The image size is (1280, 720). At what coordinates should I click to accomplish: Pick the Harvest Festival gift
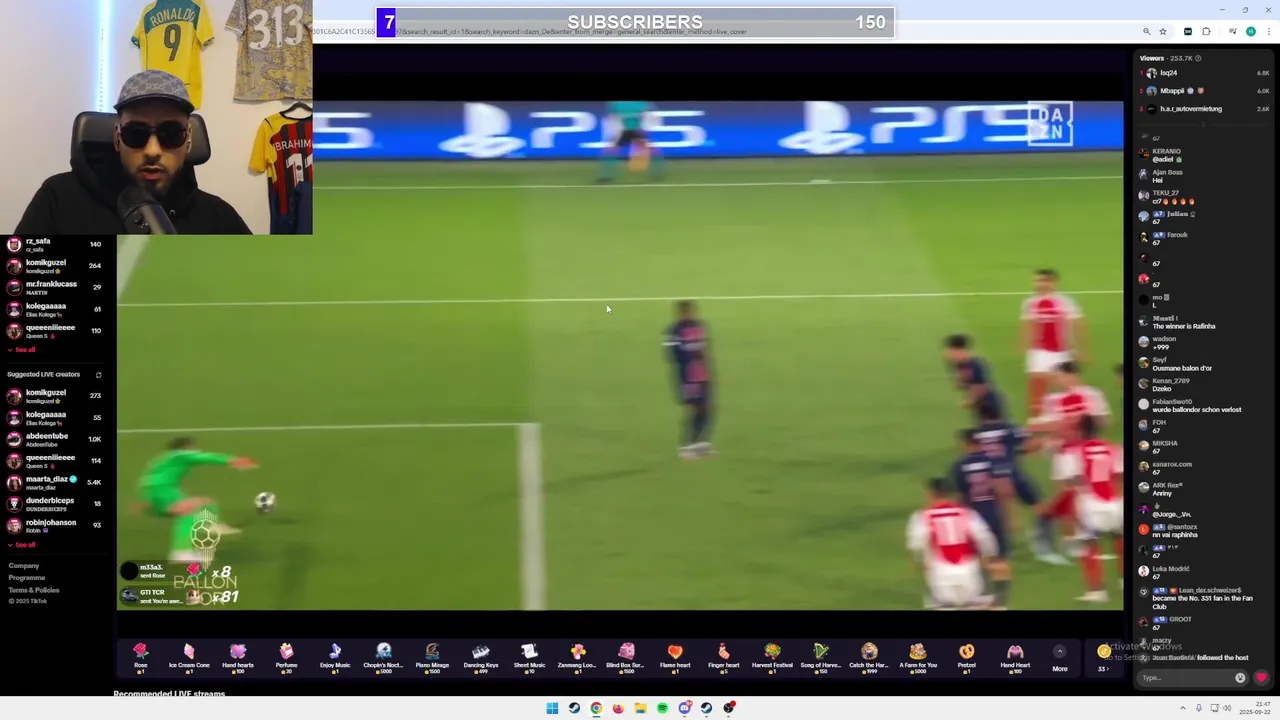(772, 656)
